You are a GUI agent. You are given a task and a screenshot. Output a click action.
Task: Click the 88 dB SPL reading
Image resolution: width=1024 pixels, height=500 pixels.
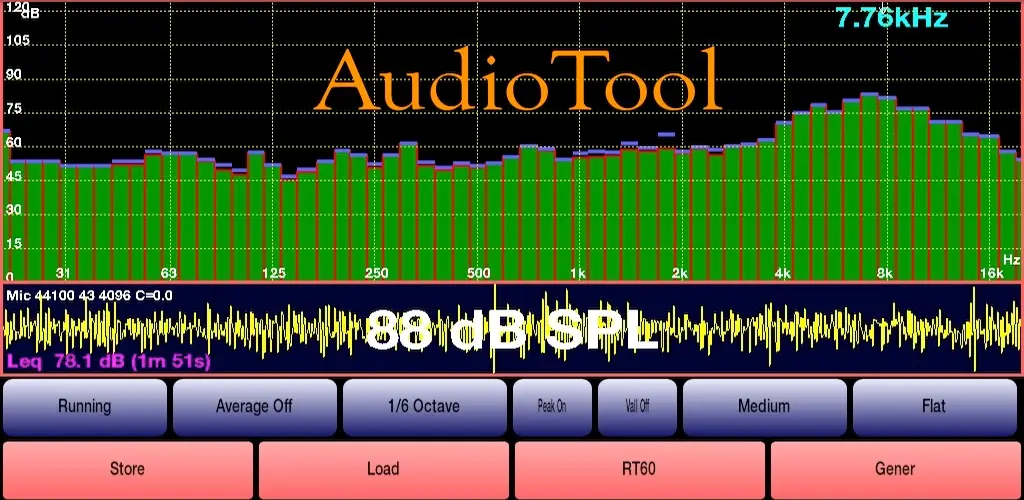(511, 330)
